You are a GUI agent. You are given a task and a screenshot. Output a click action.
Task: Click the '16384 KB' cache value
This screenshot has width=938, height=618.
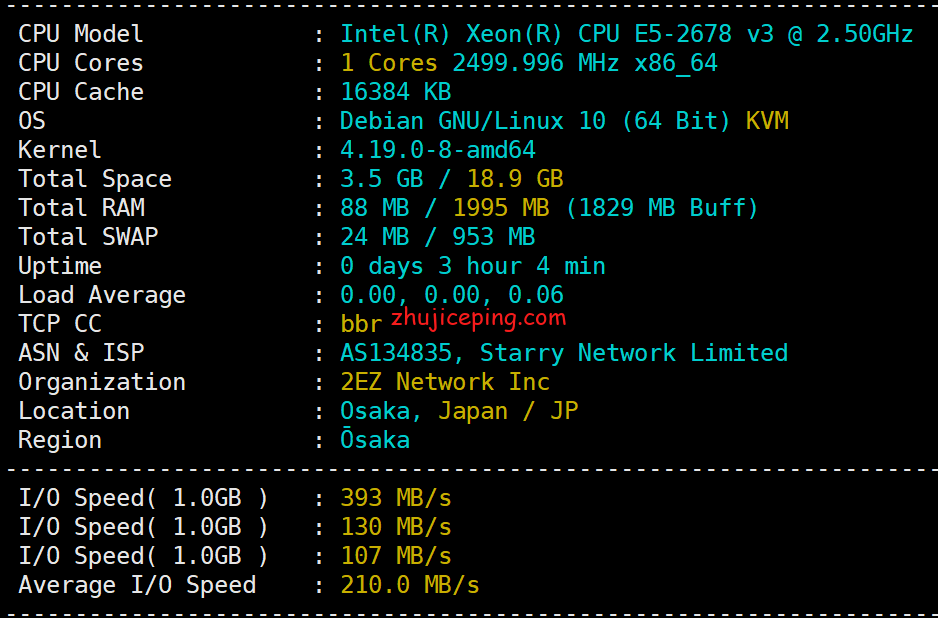(x=395, y=92)
